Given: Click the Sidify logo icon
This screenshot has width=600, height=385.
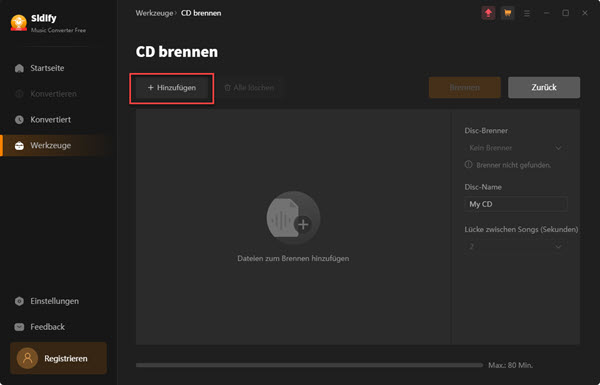Looking at the screenshot, I should point(19,23).
